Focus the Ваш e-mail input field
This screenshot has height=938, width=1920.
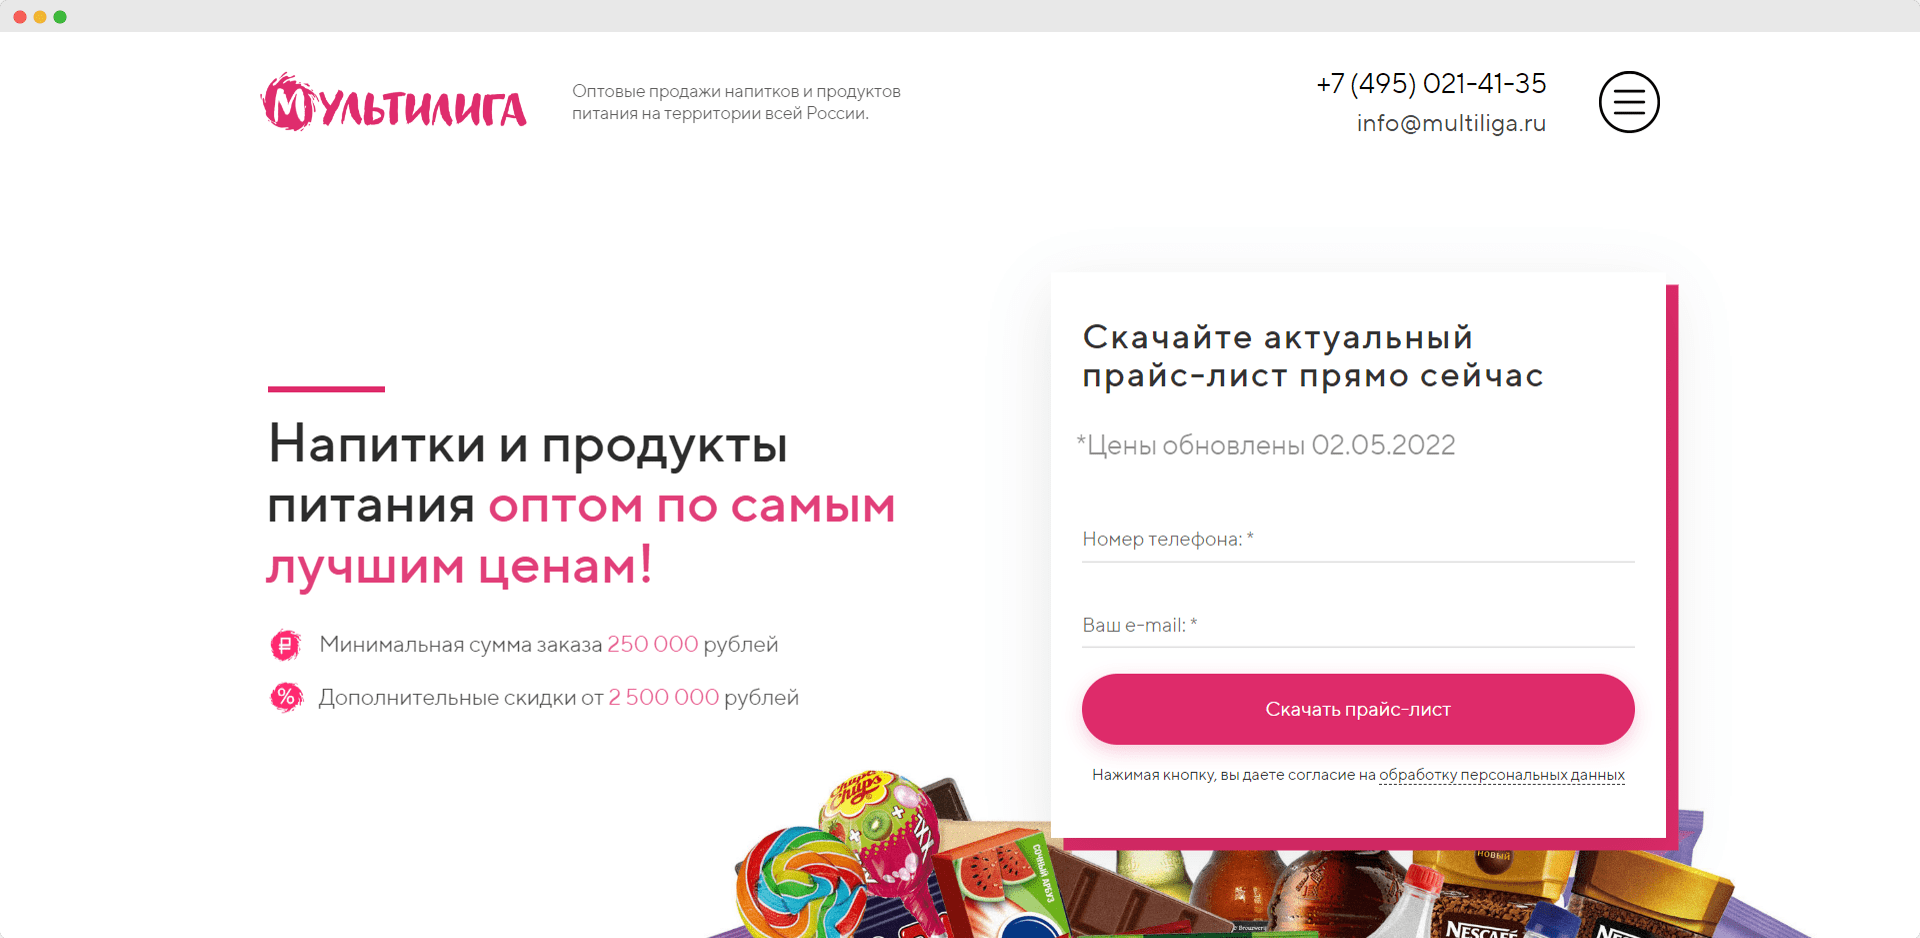[x=1358, y=626]
